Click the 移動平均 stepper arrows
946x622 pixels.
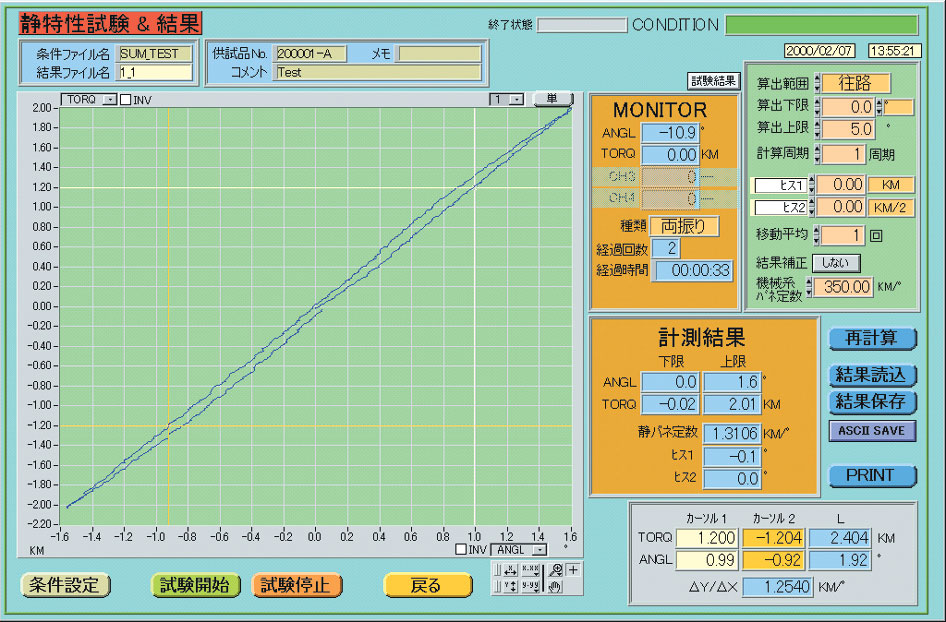click(816, 235)
